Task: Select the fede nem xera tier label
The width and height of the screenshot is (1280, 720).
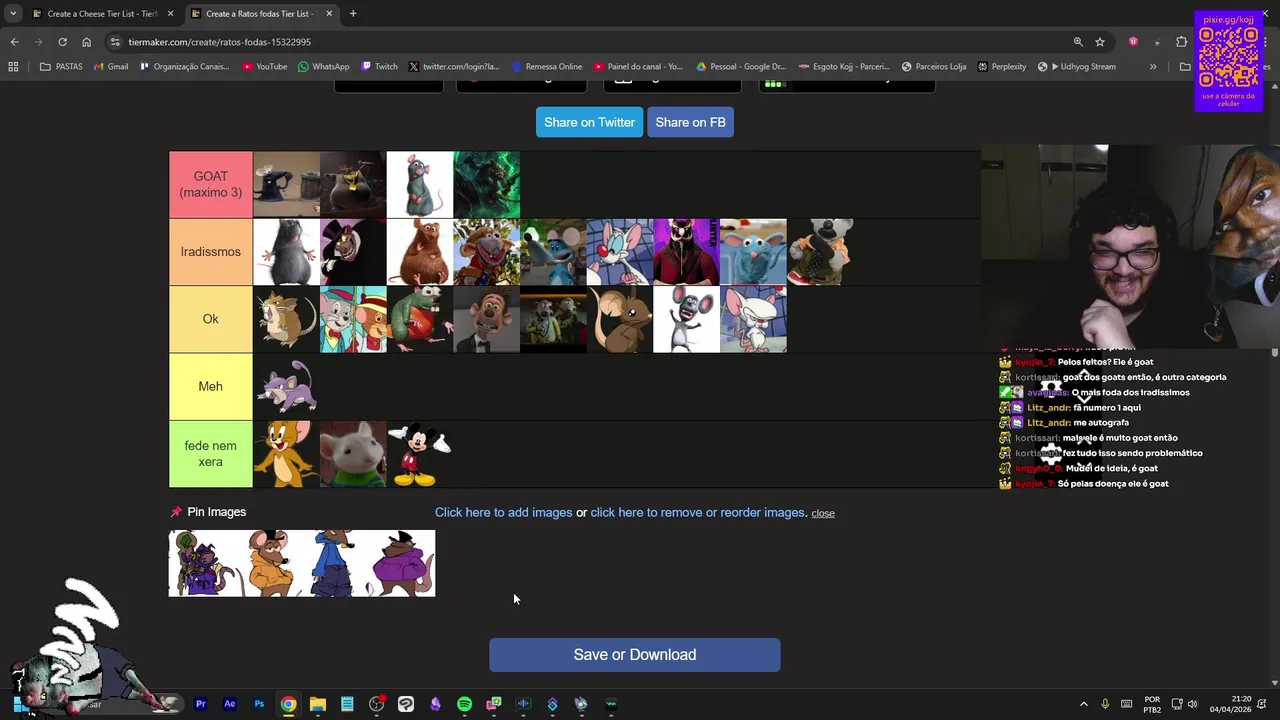Action: (210, 454)
